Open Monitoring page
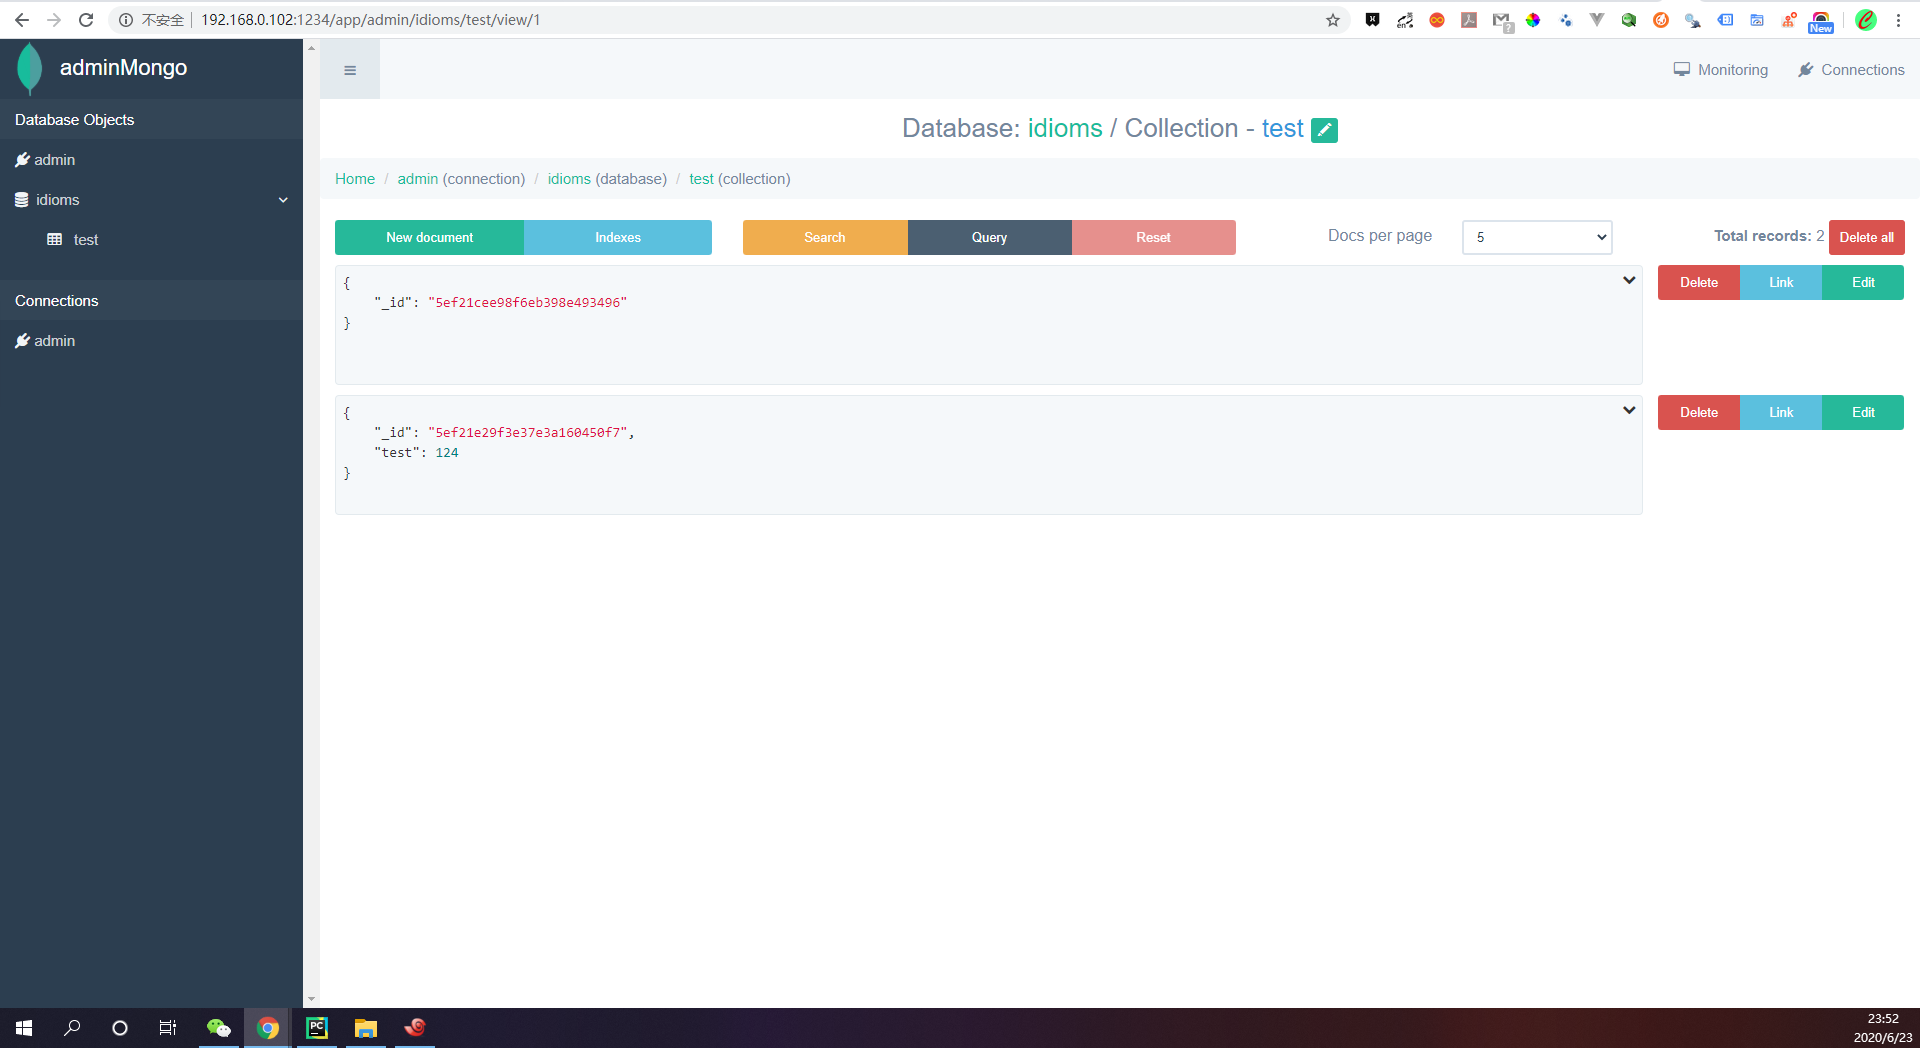 pyautogui.click(x=1721, y=70)
